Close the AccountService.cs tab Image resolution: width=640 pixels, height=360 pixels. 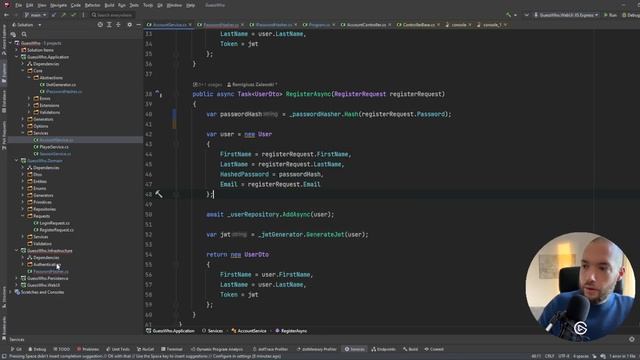[x=190, y=25]
